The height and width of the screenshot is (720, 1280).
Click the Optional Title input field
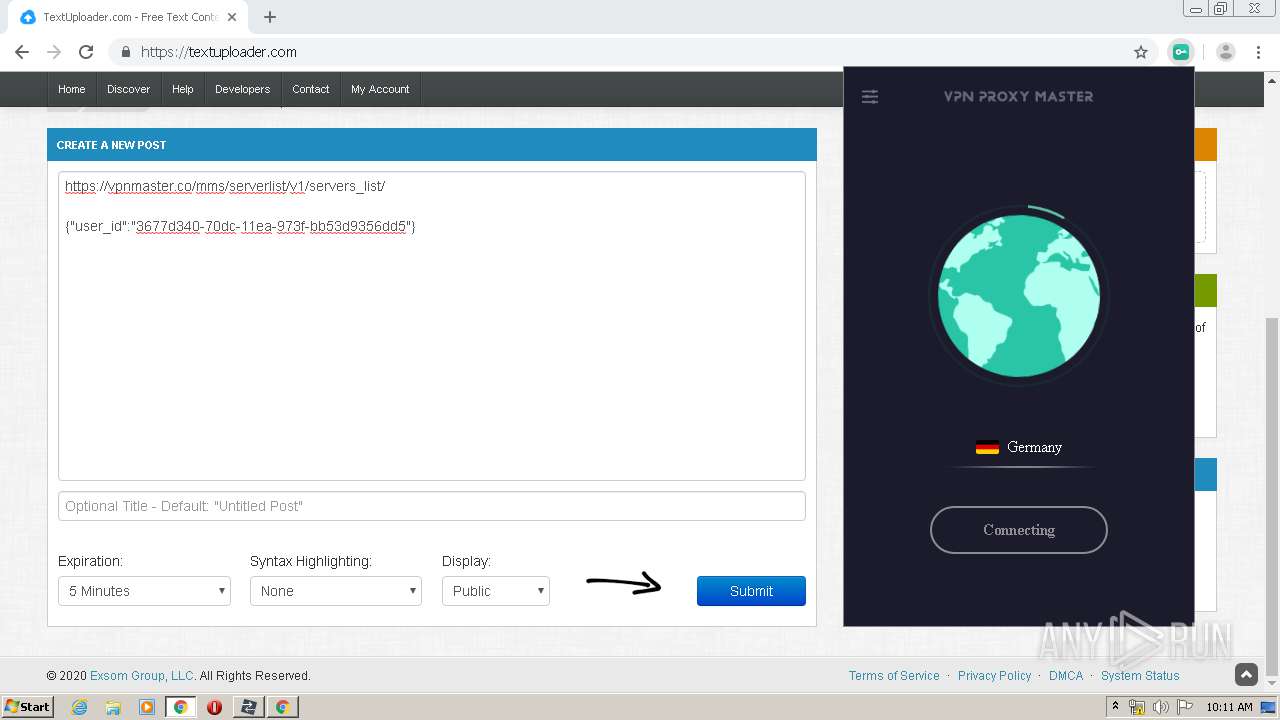click(432, 506)
